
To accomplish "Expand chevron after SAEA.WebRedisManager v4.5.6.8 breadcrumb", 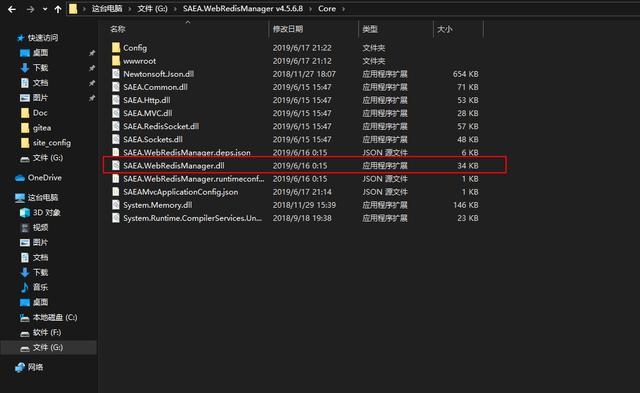I will (x=311, y=9).
